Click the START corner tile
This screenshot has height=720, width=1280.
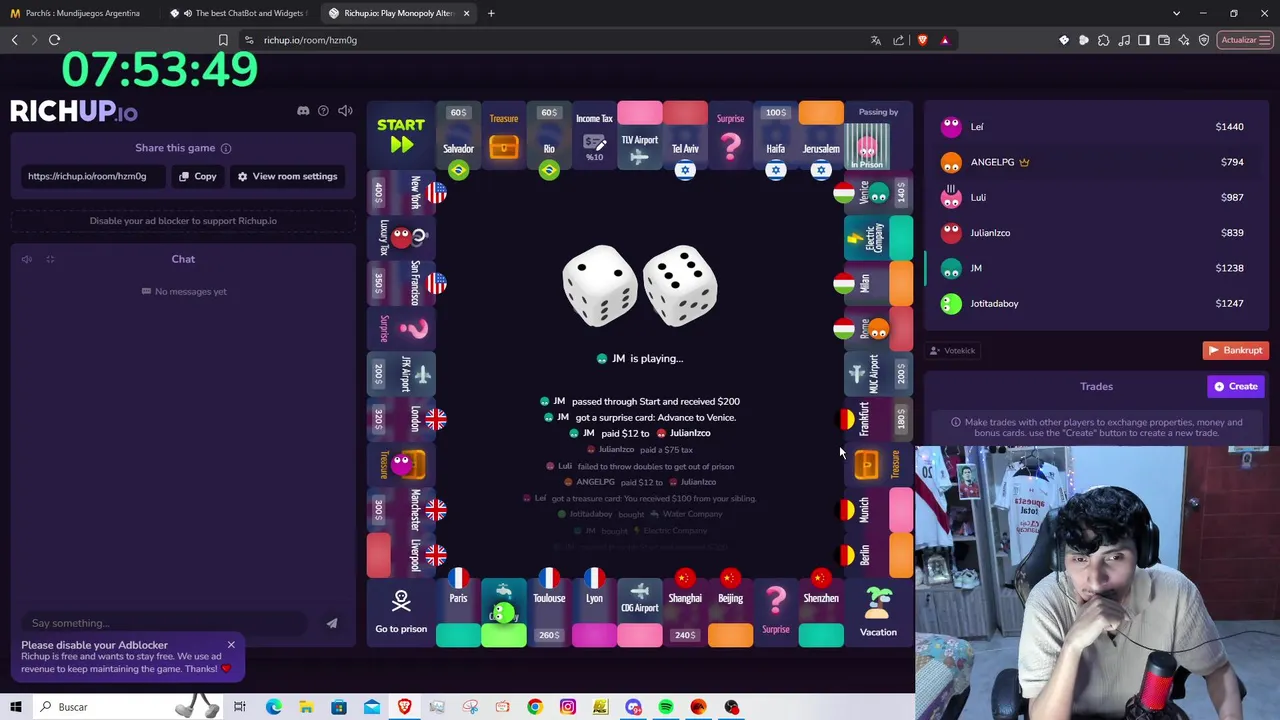pos(401,136)
